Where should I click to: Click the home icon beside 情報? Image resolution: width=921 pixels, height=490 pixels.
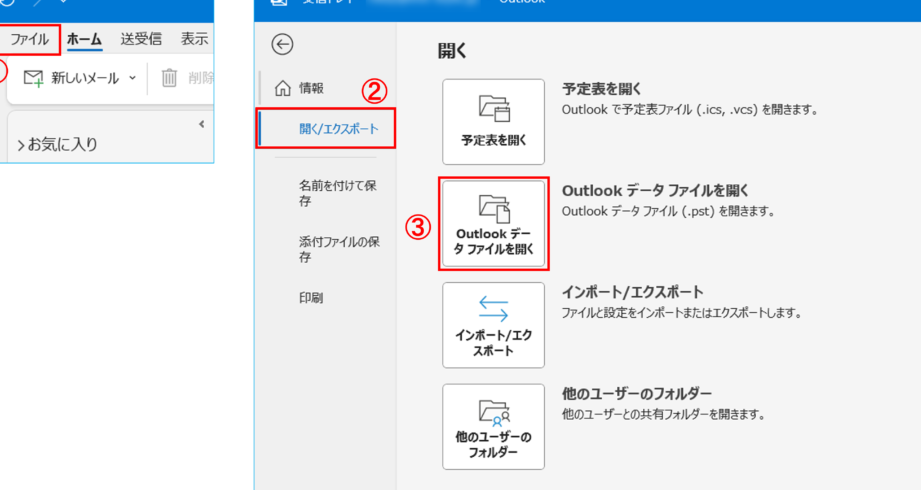pos(283,88)
